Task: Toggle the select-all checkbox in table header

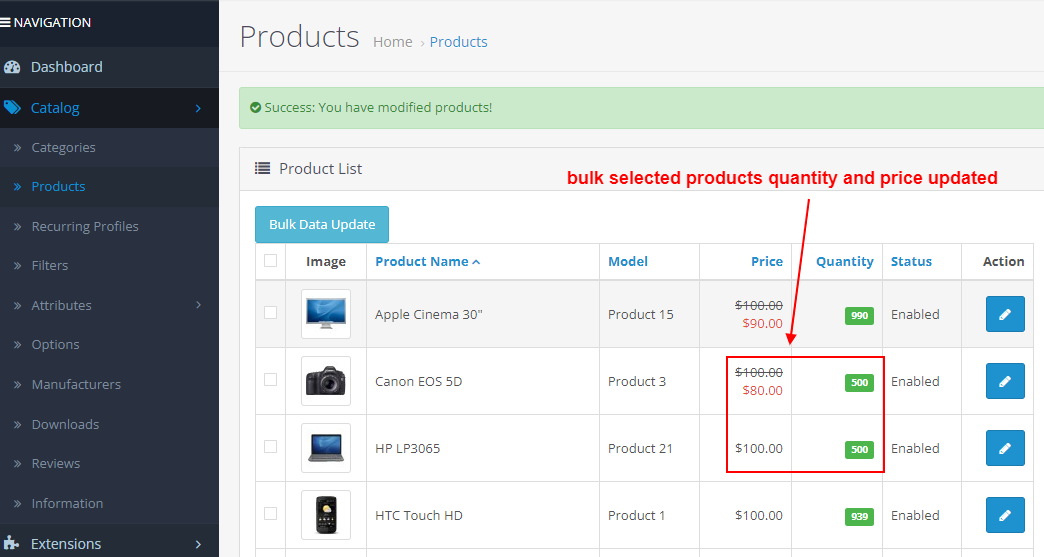Action: click(x=270, y=261)
